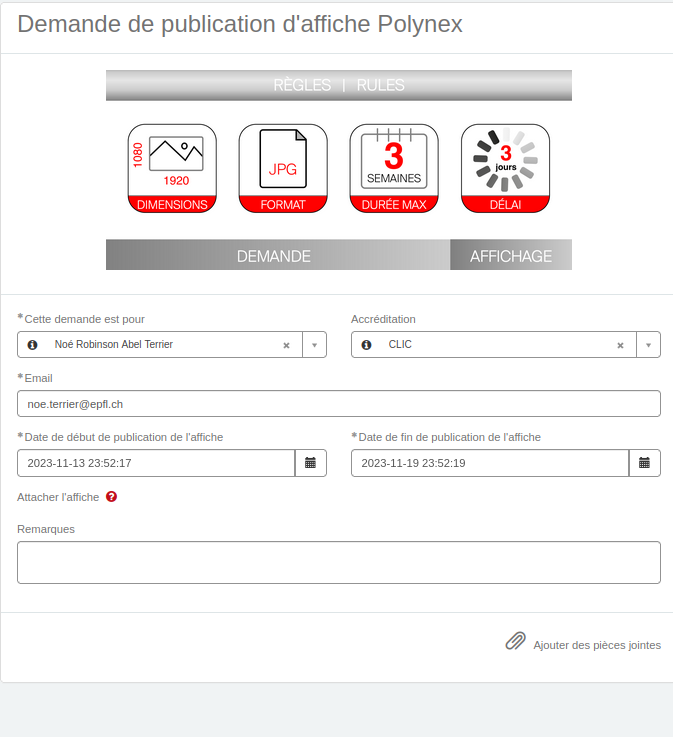673x737 pixels.
Task: Clear the selected person Noé Robinson Abel Terrier
Action: click(x=286, y=345)
